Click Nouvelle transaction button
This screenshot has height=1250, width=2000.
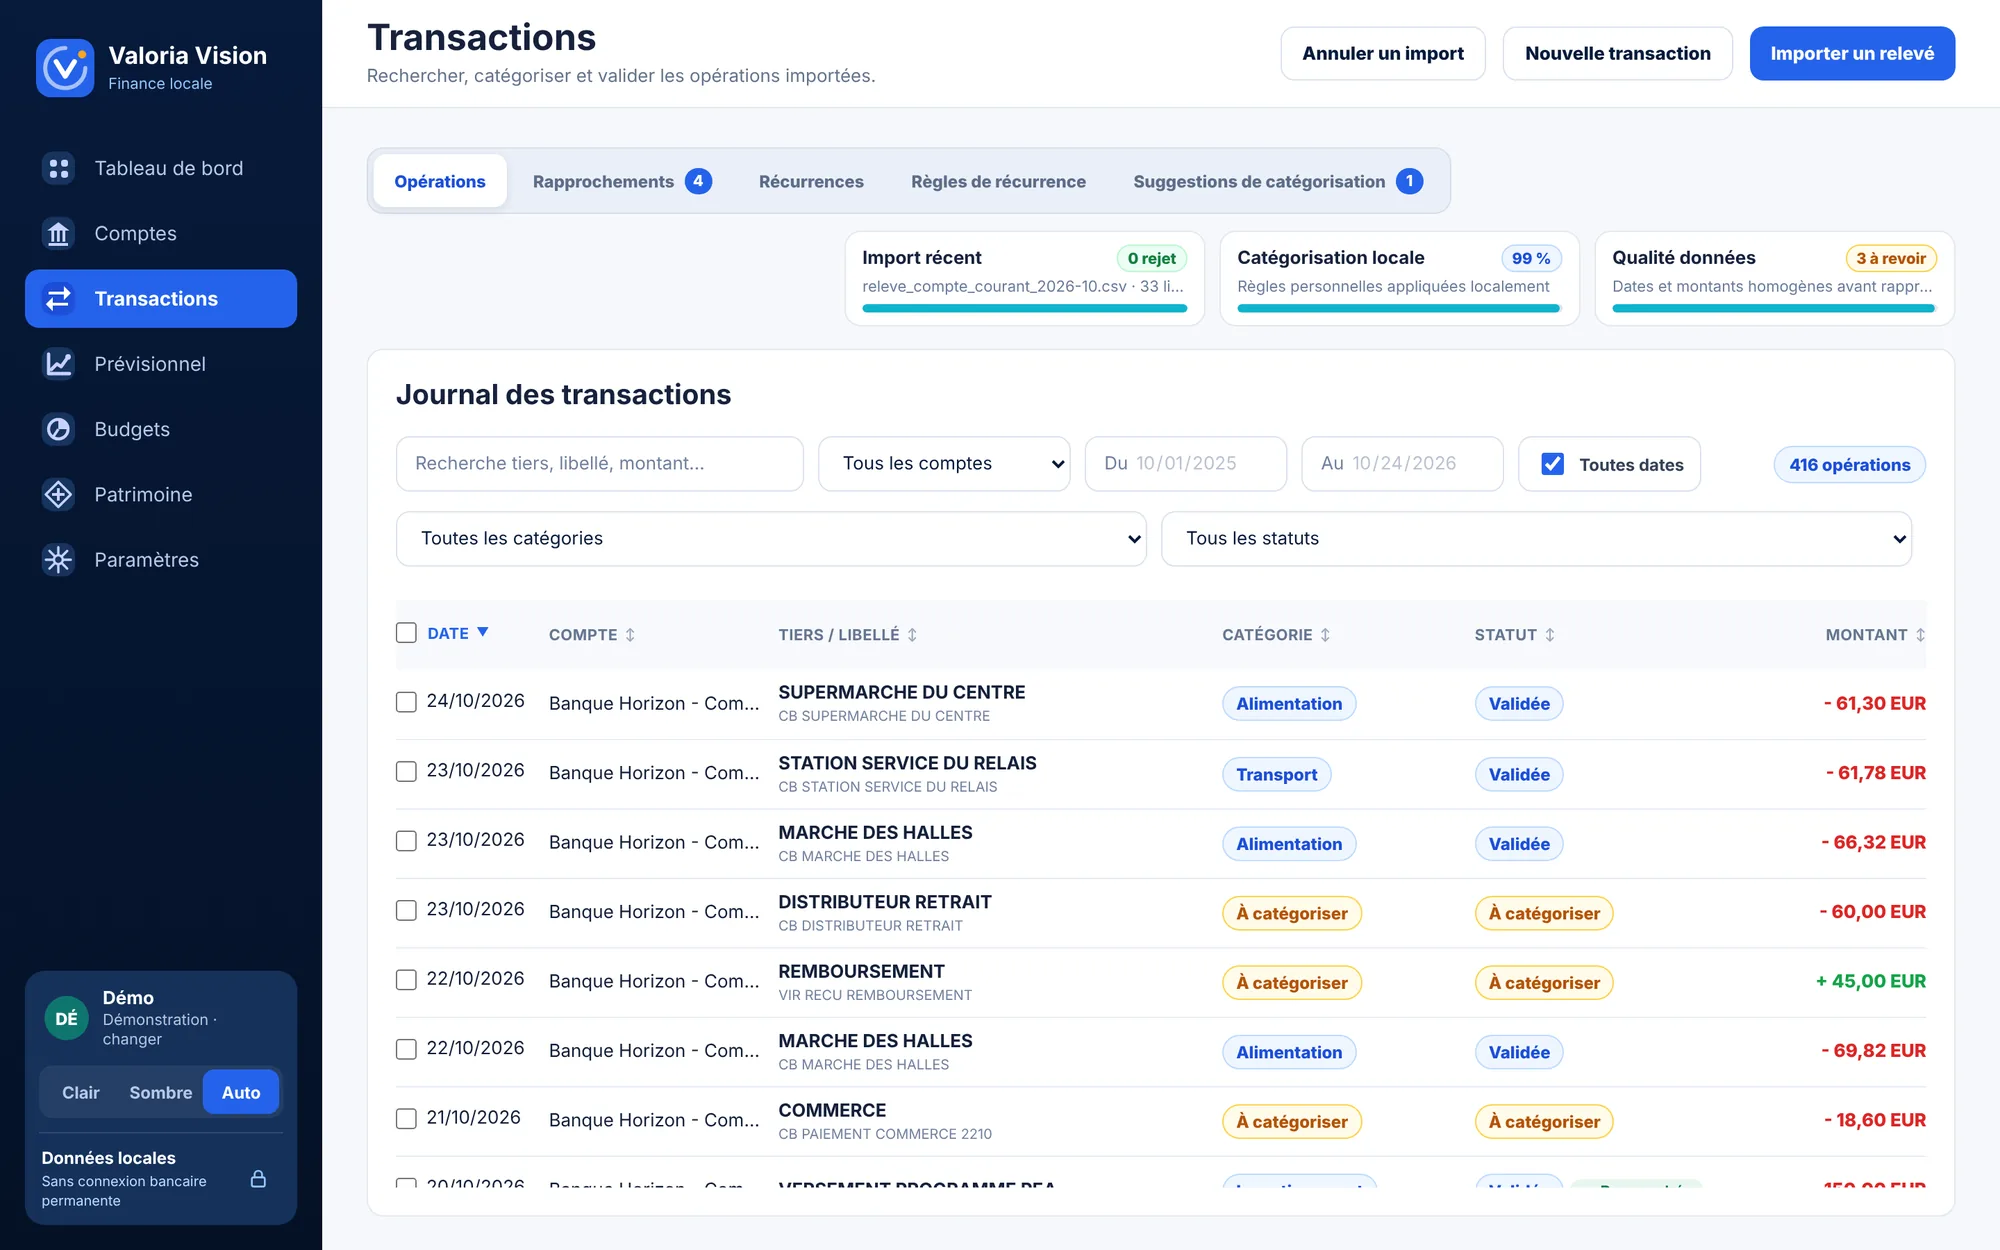[x=1617, y=54]
